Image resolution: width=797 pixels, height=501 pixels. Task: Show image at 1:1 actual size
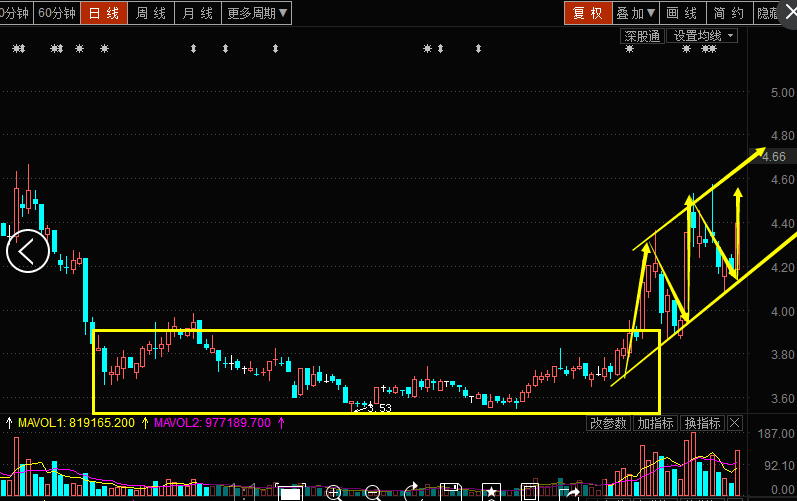pyautogui.click(x=244, y=492)
